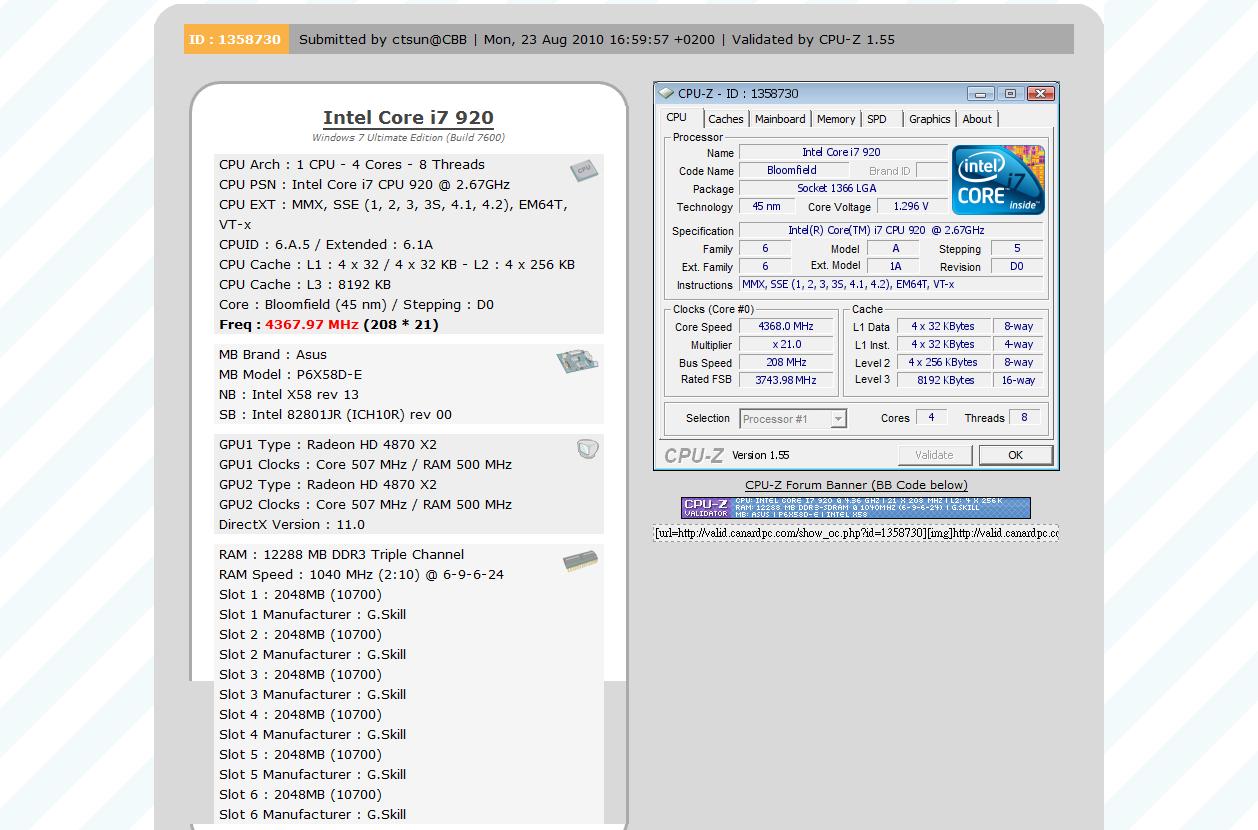Click the Windows 7 Ultimate Edition subtitle
The image size is (1258, 830).
[x=408, y=138]
